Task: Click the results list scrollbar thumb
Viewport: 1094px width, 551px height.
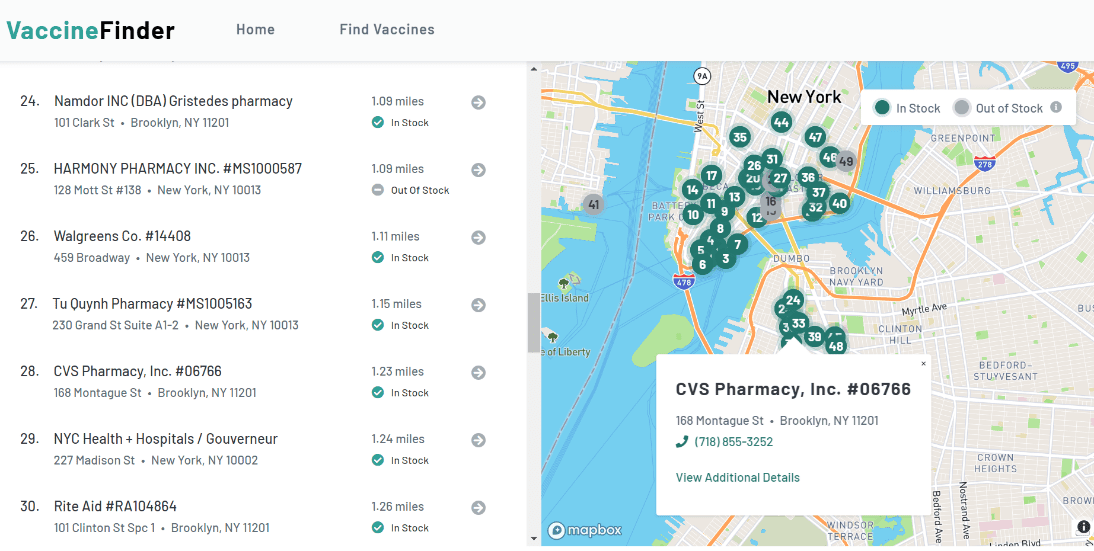Action: 534,322
